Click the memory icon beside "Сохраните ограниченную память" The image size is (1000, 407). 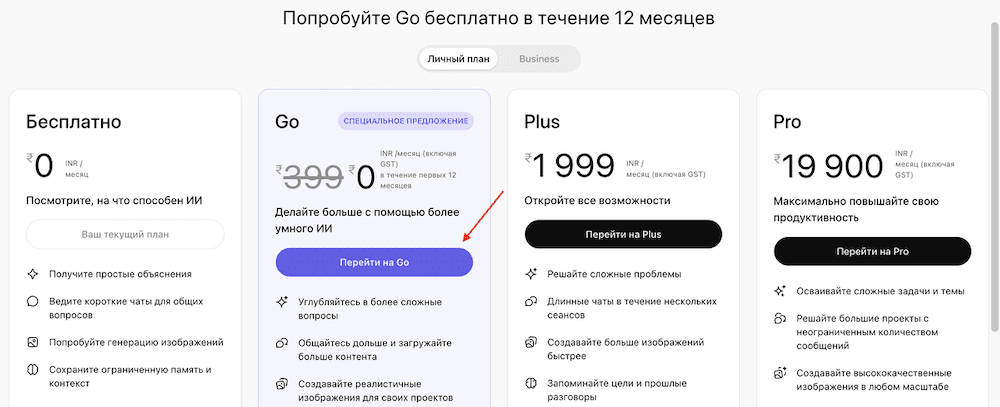(33, 370)
